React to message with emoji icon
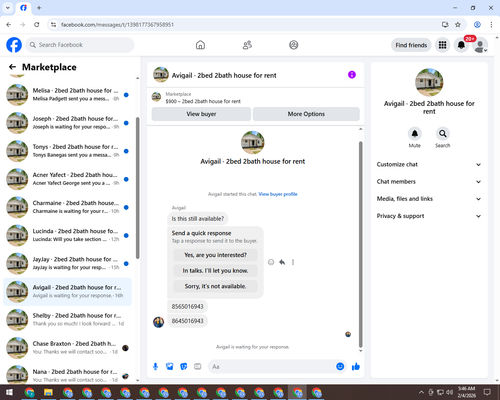 [271, 262]
